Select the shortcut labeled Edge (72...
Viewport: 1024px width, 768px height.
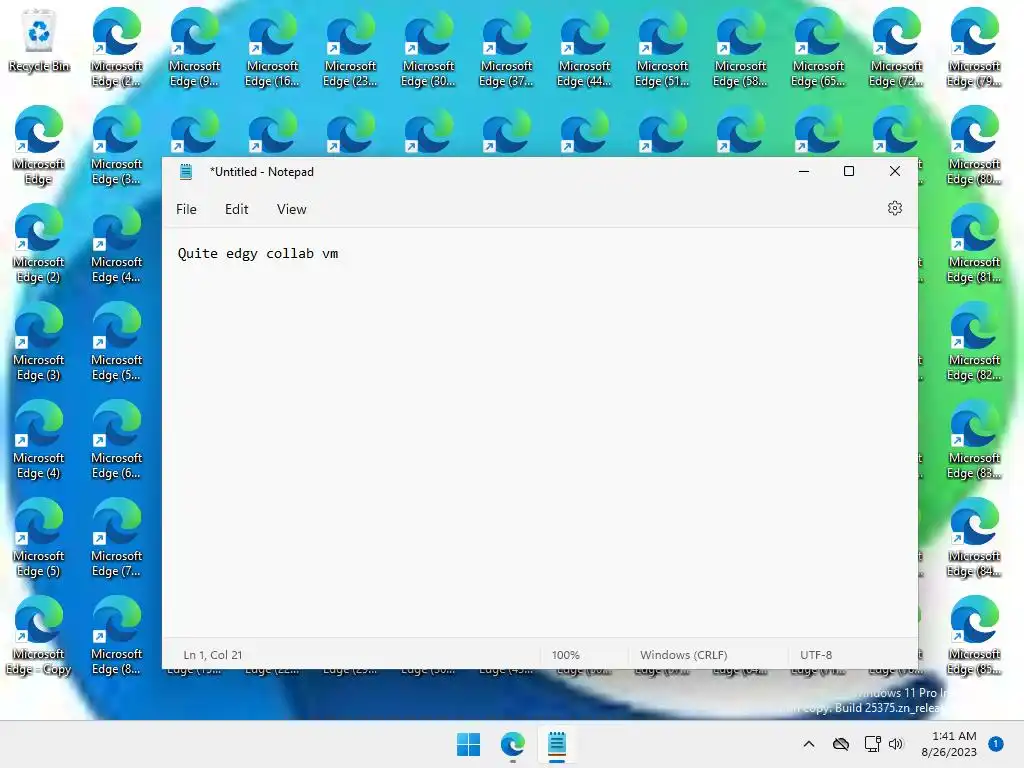(896, 48)
